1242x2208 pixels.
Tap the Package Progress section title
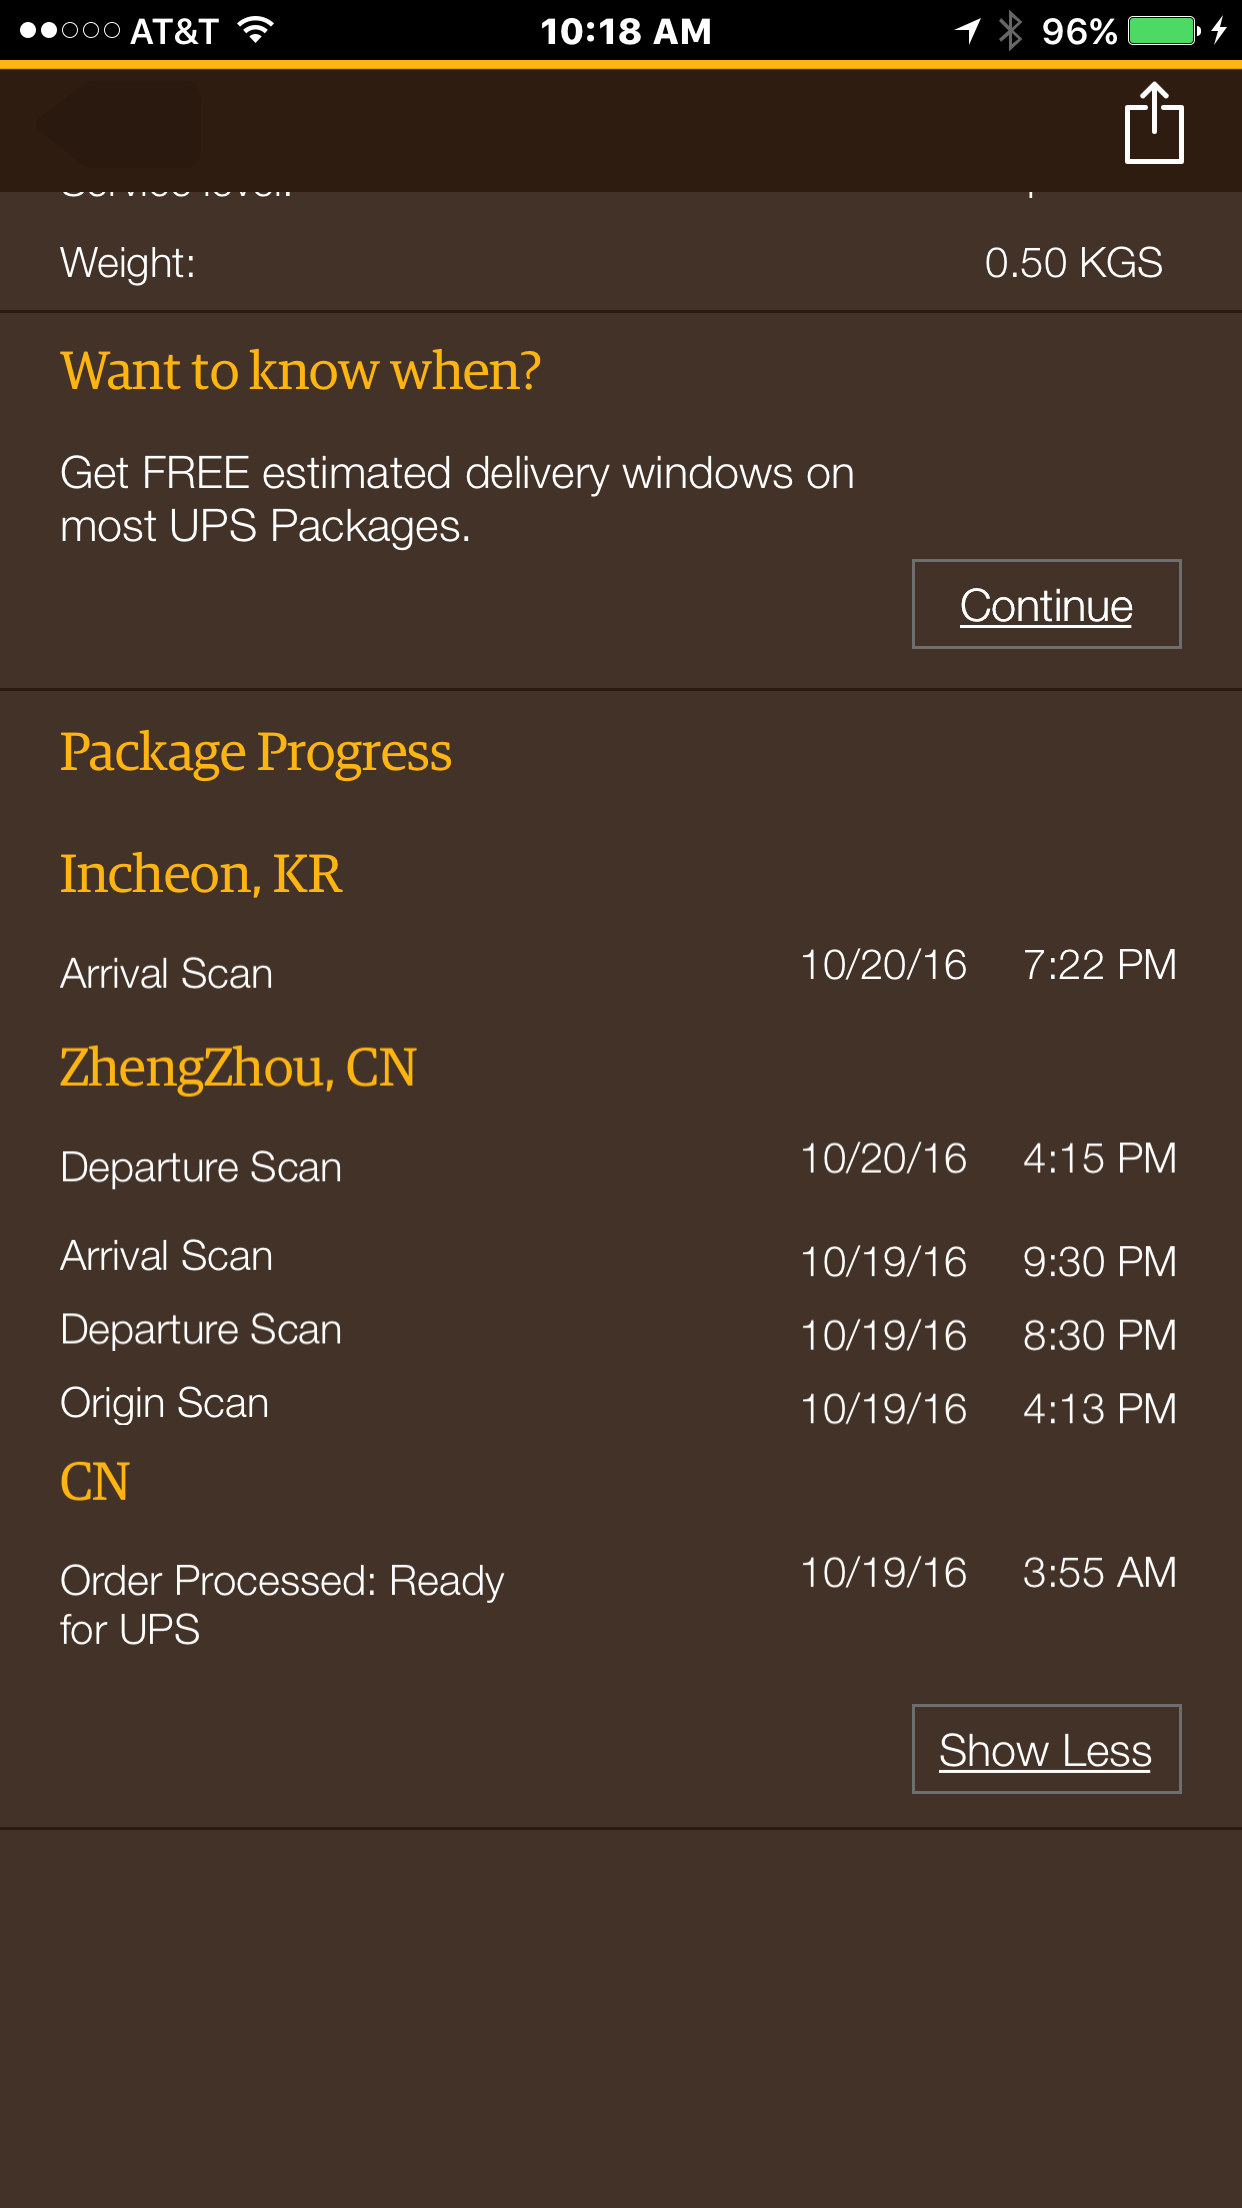coord(256,753)
